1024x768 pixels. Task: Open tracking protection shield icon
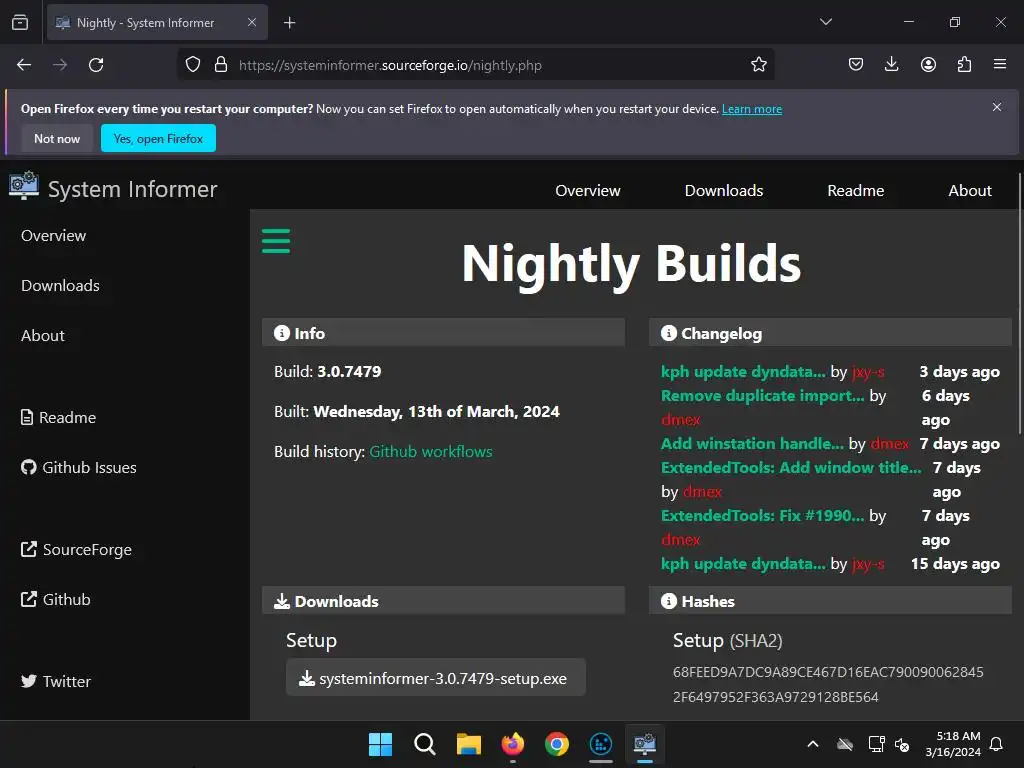tap(193, 65)
